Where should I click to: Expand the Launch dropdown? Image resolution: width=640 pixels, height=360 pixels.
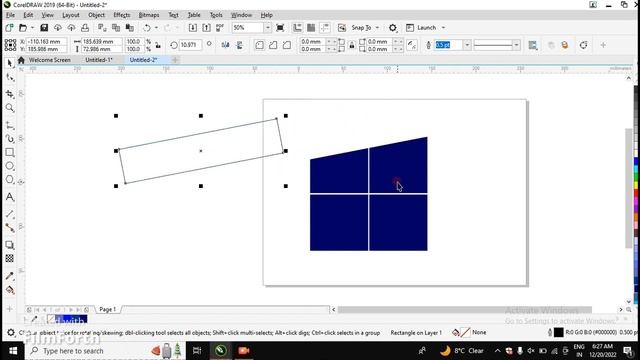pos(443,28)
